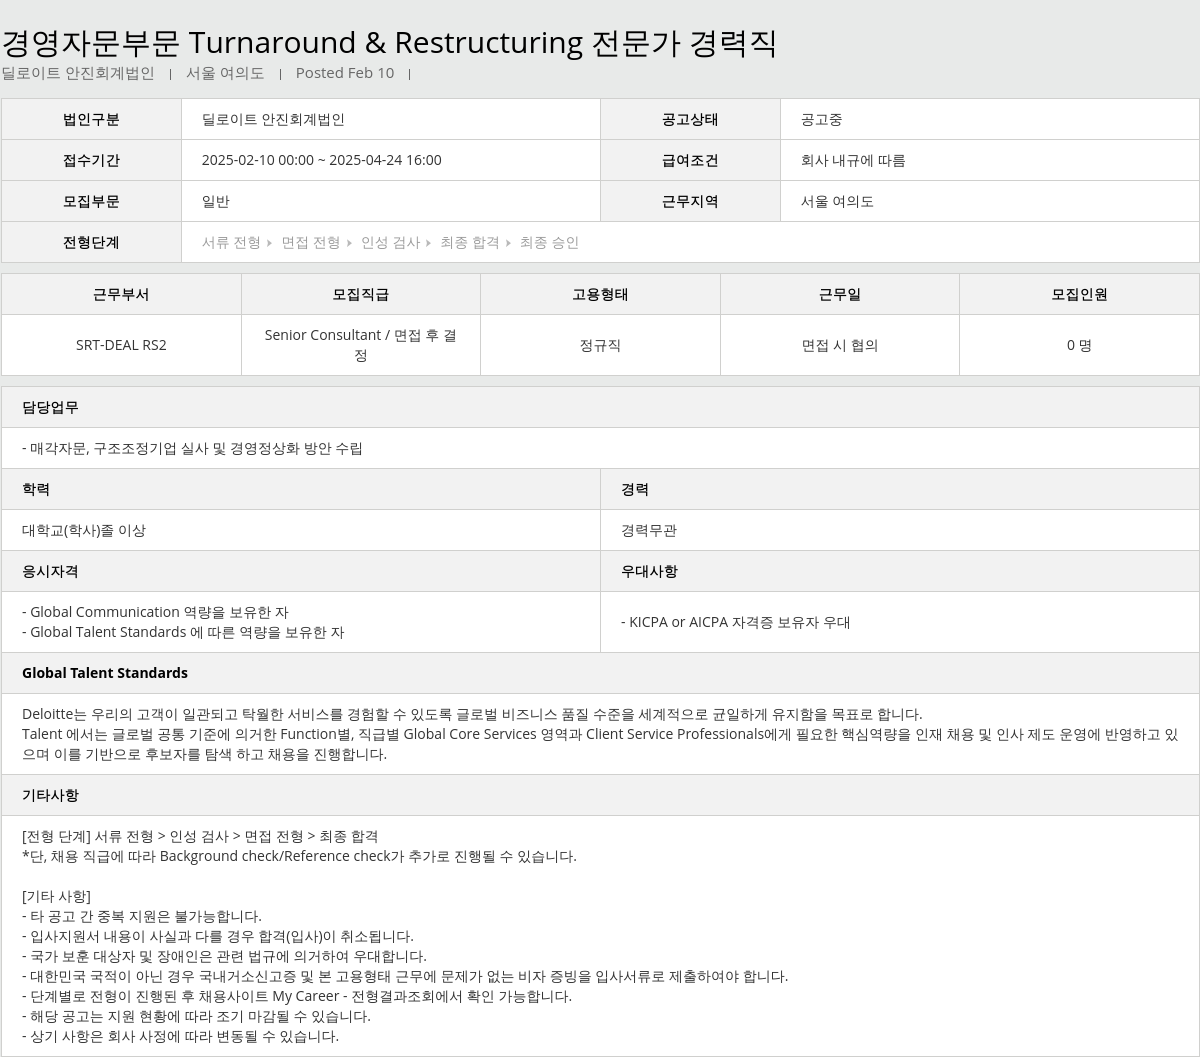Select the Background check/Reference check note line
Image resolution: width=1200 pixels, height=1057 pixels.
pyautogui.click(x=299, y=856)
